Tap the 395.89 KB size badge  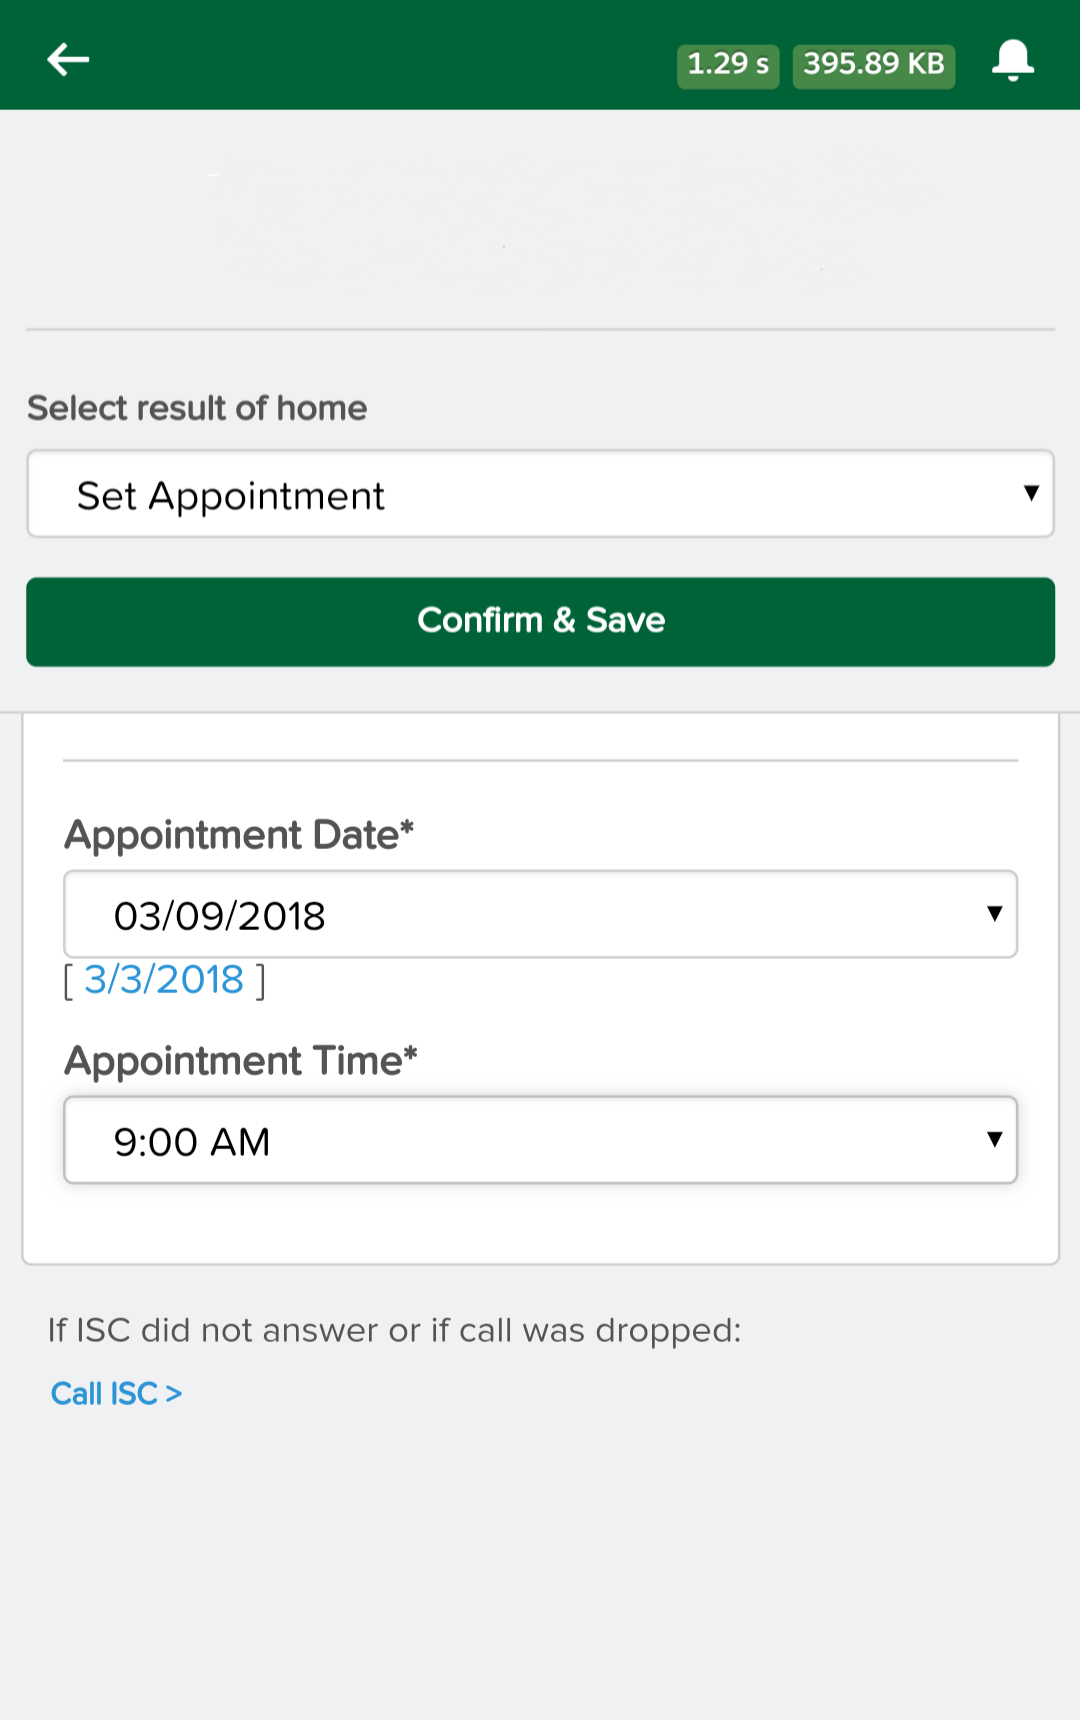[x=874, y=66]
